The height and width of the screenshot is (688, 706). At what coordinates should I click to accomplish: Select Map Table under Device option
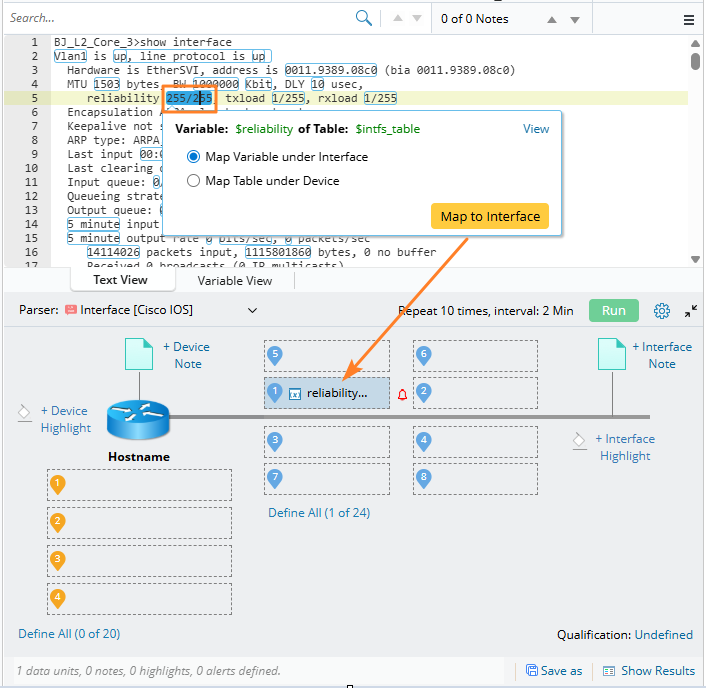[194, 181]
